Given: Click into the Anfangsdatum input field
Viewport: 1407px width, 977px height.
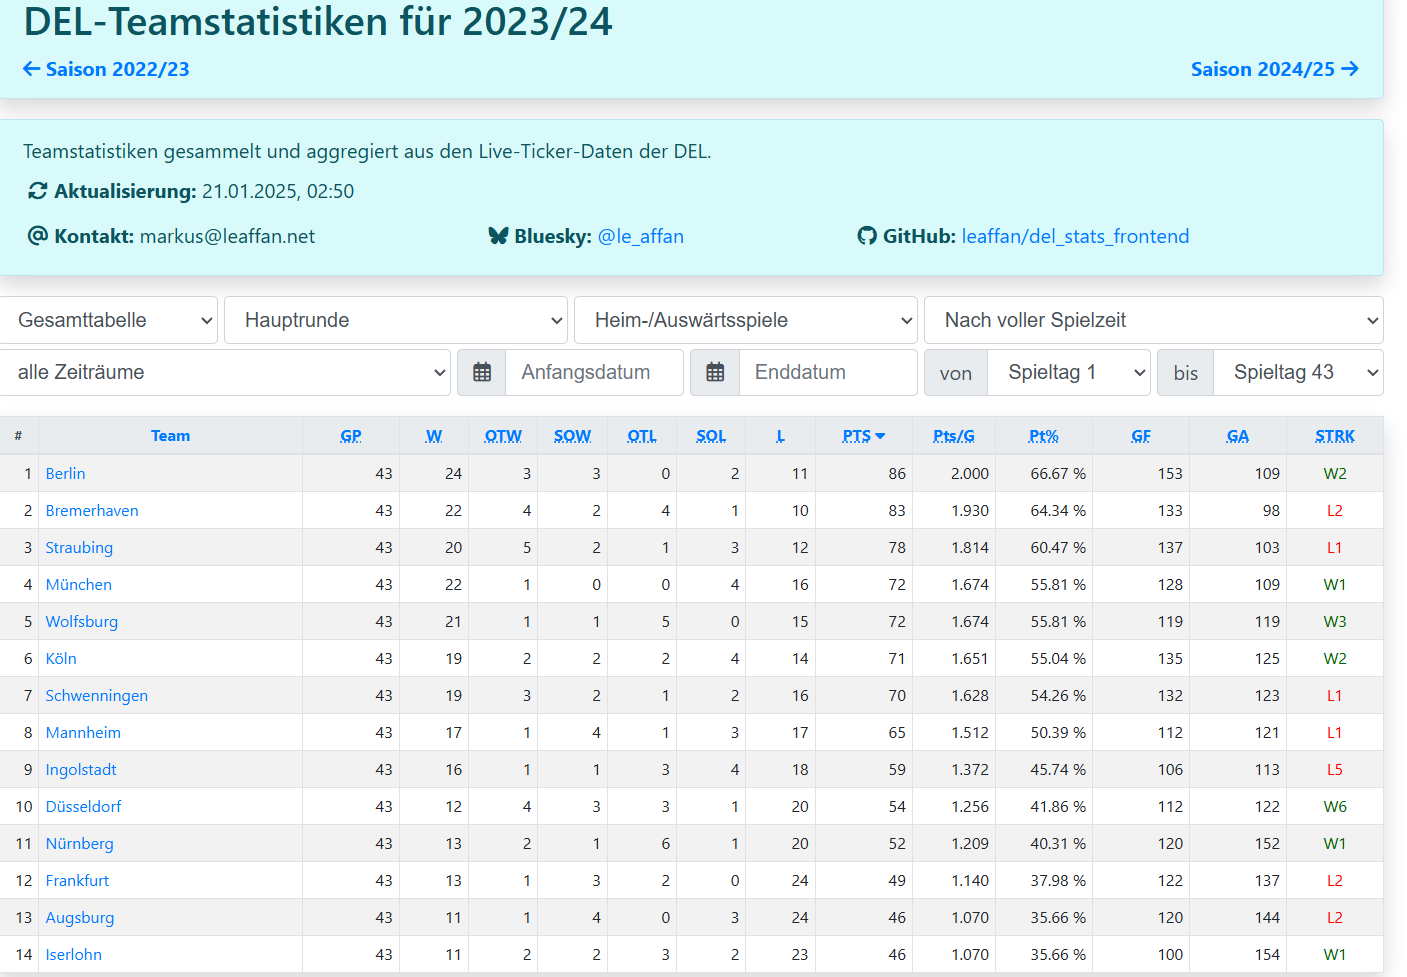Looking at the screenshot, I should [594, 372].
